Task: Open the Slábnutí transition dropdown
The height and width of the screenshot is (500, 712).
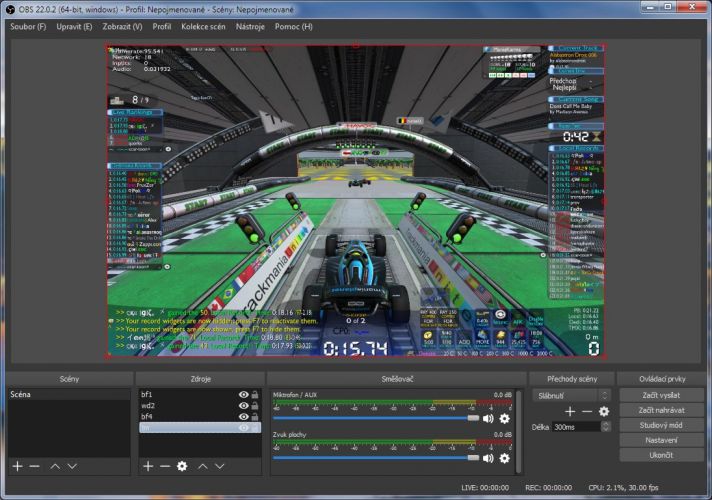Action: (x=570, y=396)
